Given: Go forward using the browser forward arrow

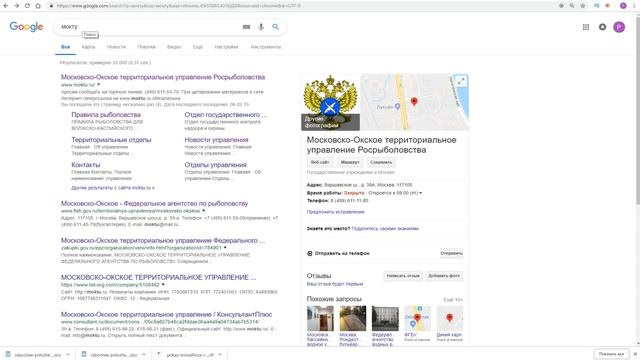Looking at the screenshot, I should point(16,6).
